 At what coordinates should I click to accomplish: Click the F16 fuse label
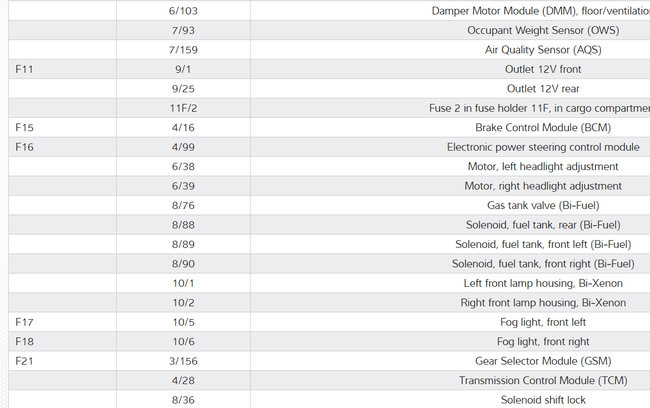coord(25,147)
